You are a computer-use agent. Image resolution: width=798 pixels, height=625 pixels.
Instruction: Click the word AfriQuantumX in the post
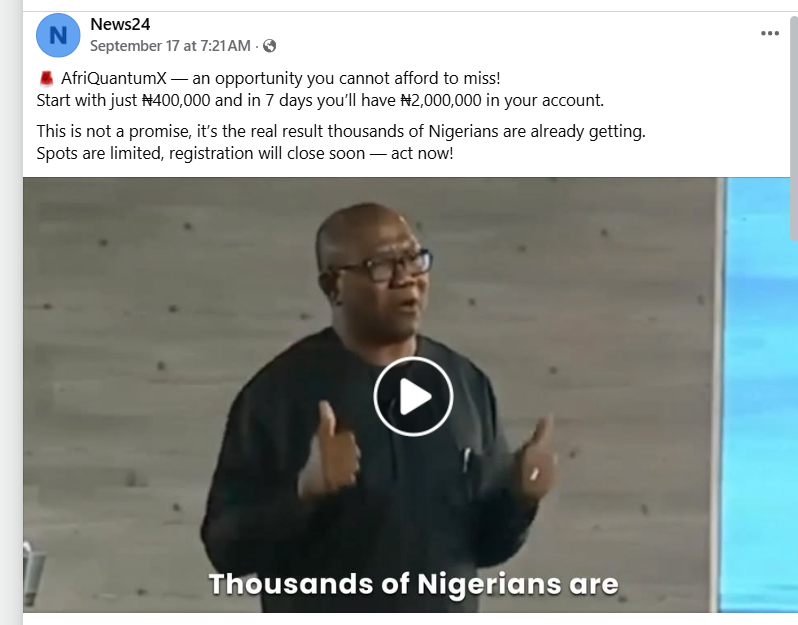coord(113,78)
